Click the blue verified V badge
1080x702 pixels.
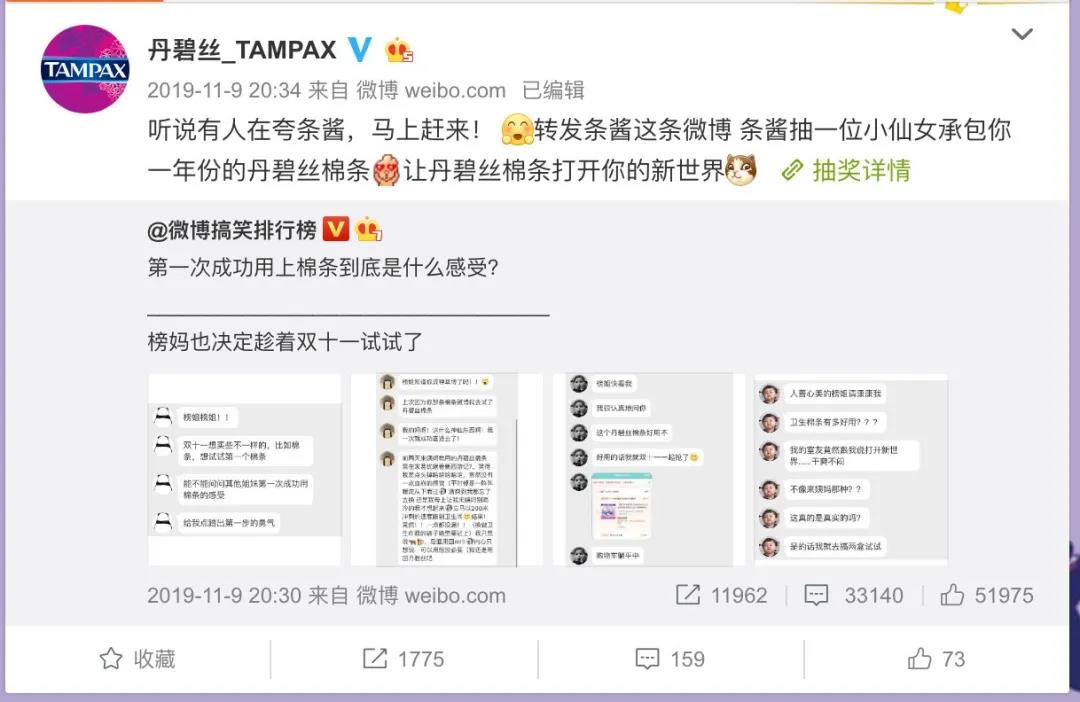359,50
